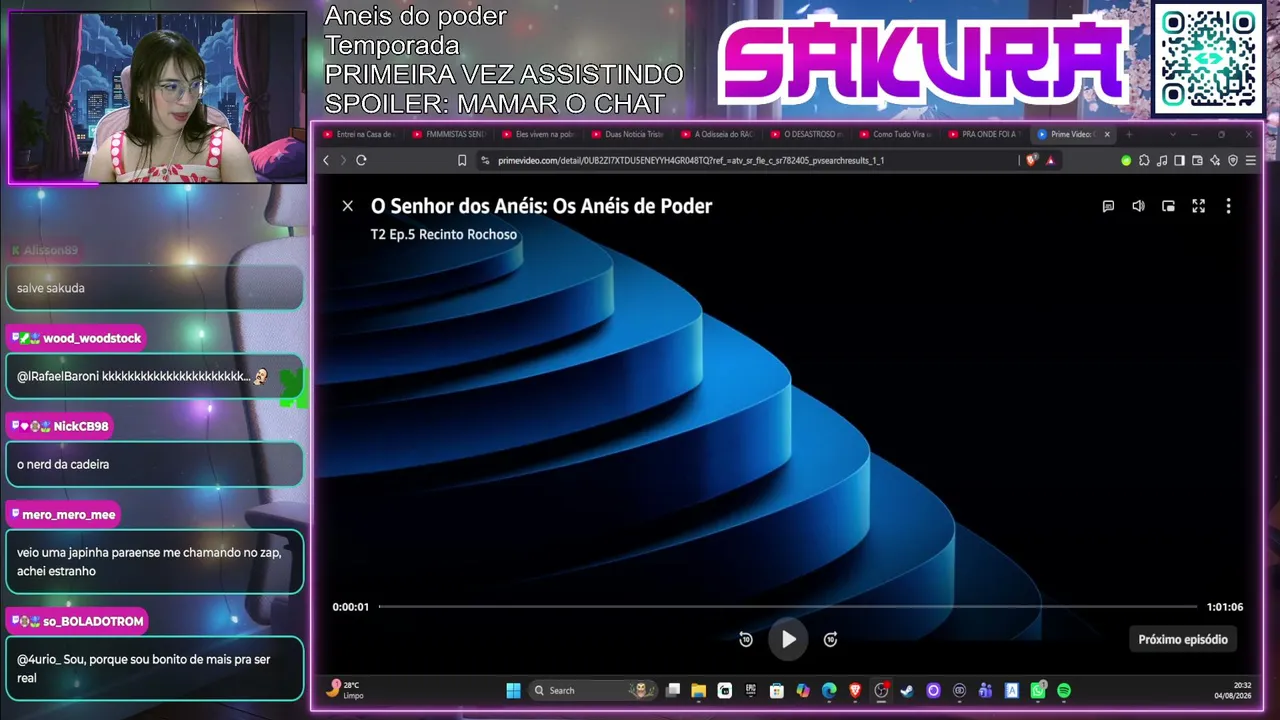Open Task View on the taskbar

[673, 690]
